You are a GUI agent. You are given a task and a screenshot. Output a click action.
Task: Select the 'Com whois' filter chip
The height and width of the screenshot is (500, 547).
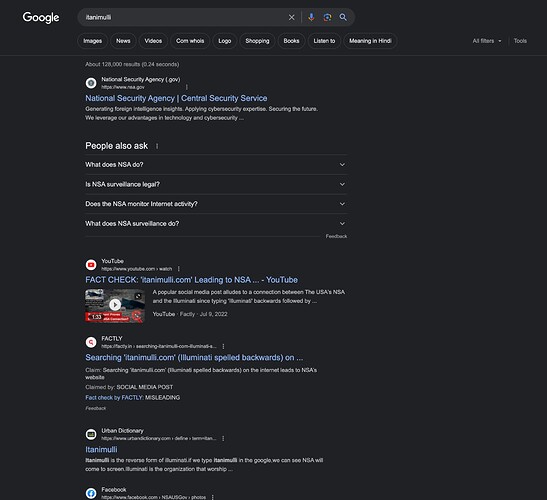[x=190, y=41]
